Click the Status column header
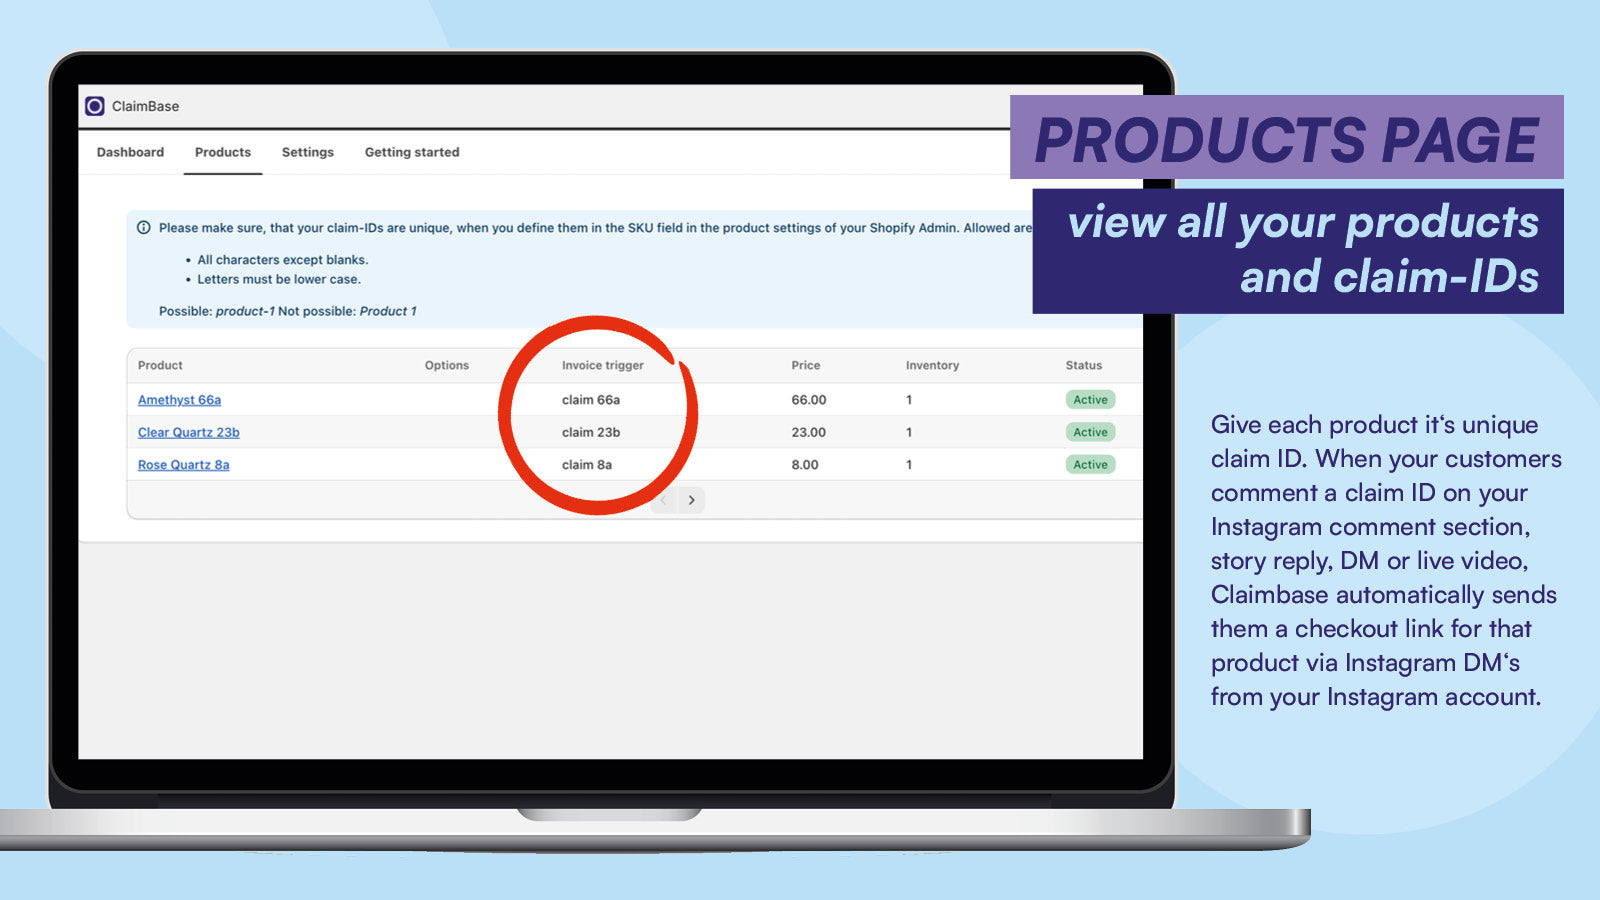The height and width of the screenshot is (900, 1600). tap(1084, 366)
